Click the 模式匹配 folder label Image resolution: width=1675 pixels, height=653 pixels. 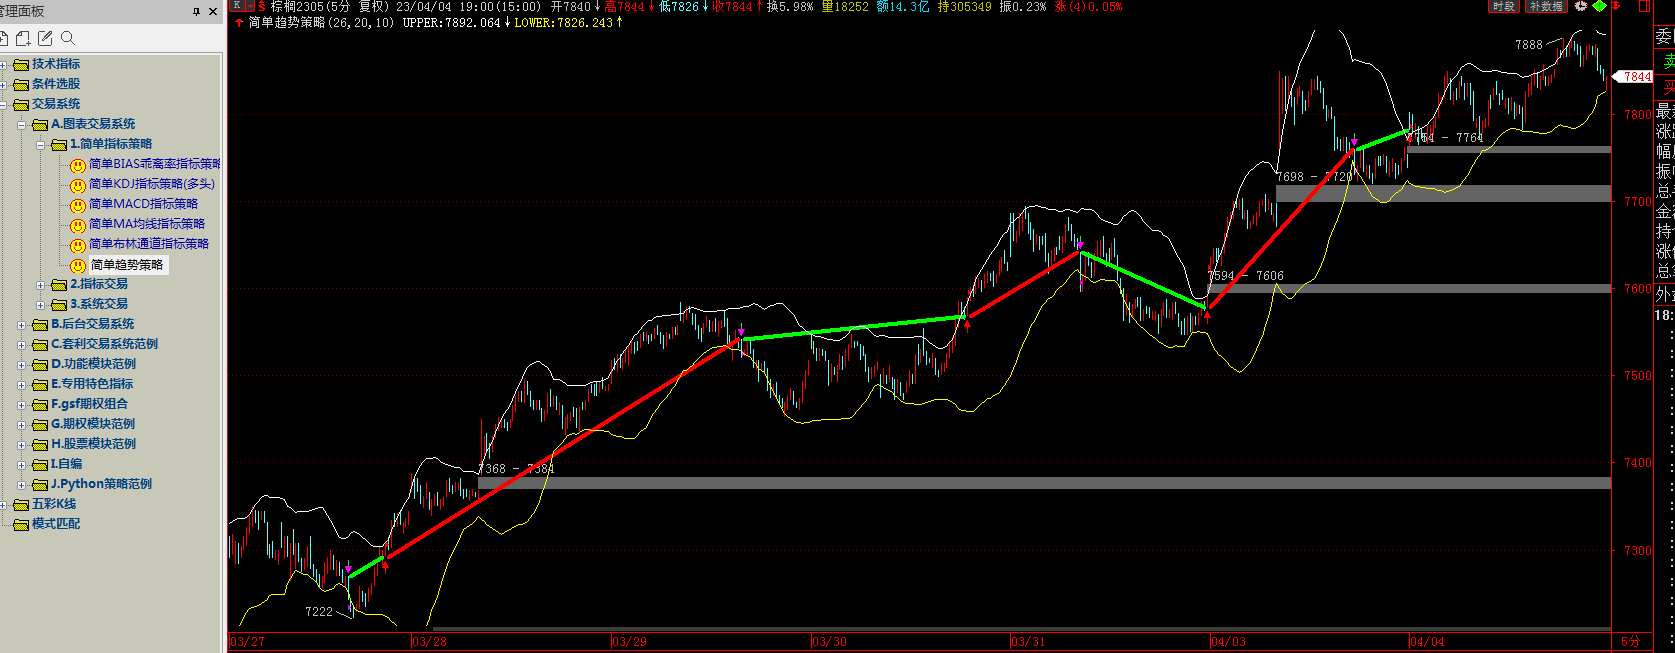coord(56,524)
